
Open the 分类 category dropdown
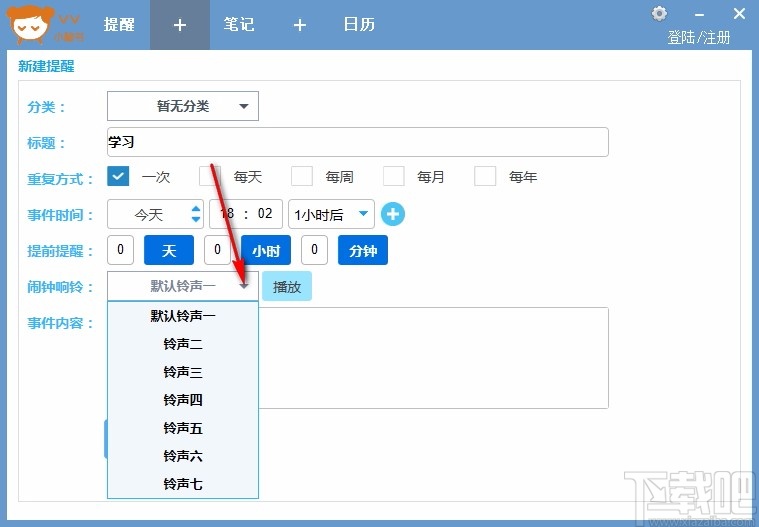[x=183, y=106]
